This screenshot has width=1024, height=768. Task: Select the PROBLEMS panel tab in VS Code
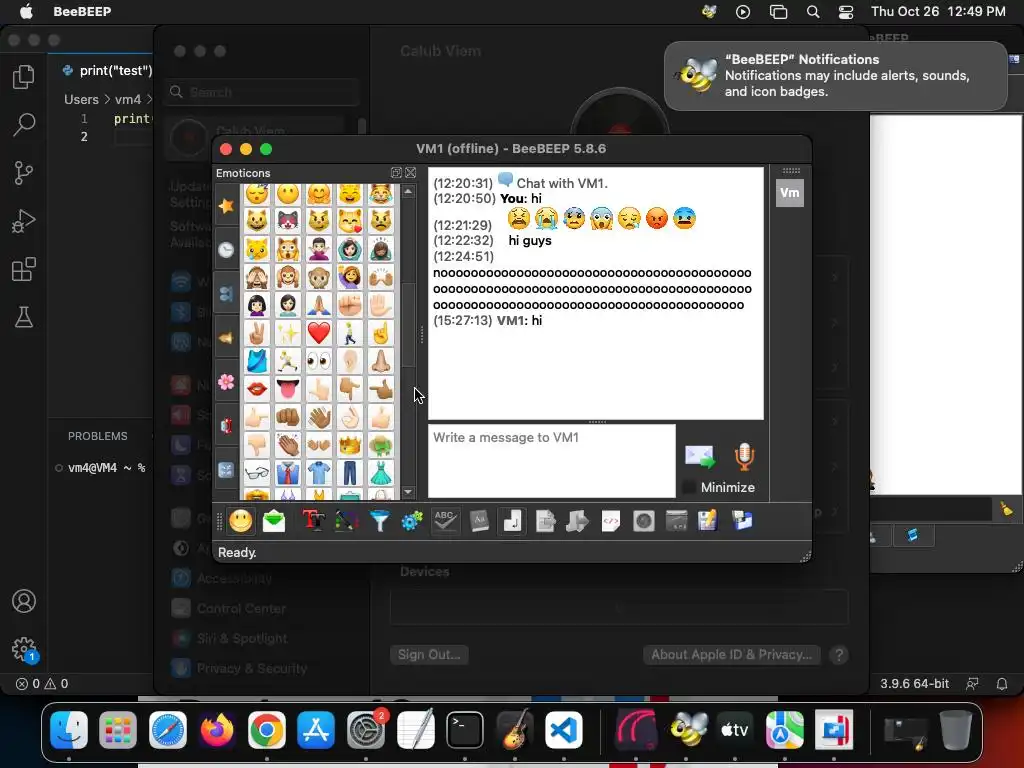pos(98,436)
